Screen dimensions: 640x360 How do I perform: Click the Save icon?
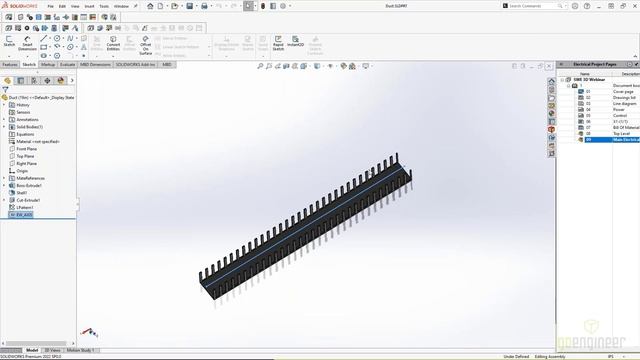pyautogui.click(x=190, y=6)
